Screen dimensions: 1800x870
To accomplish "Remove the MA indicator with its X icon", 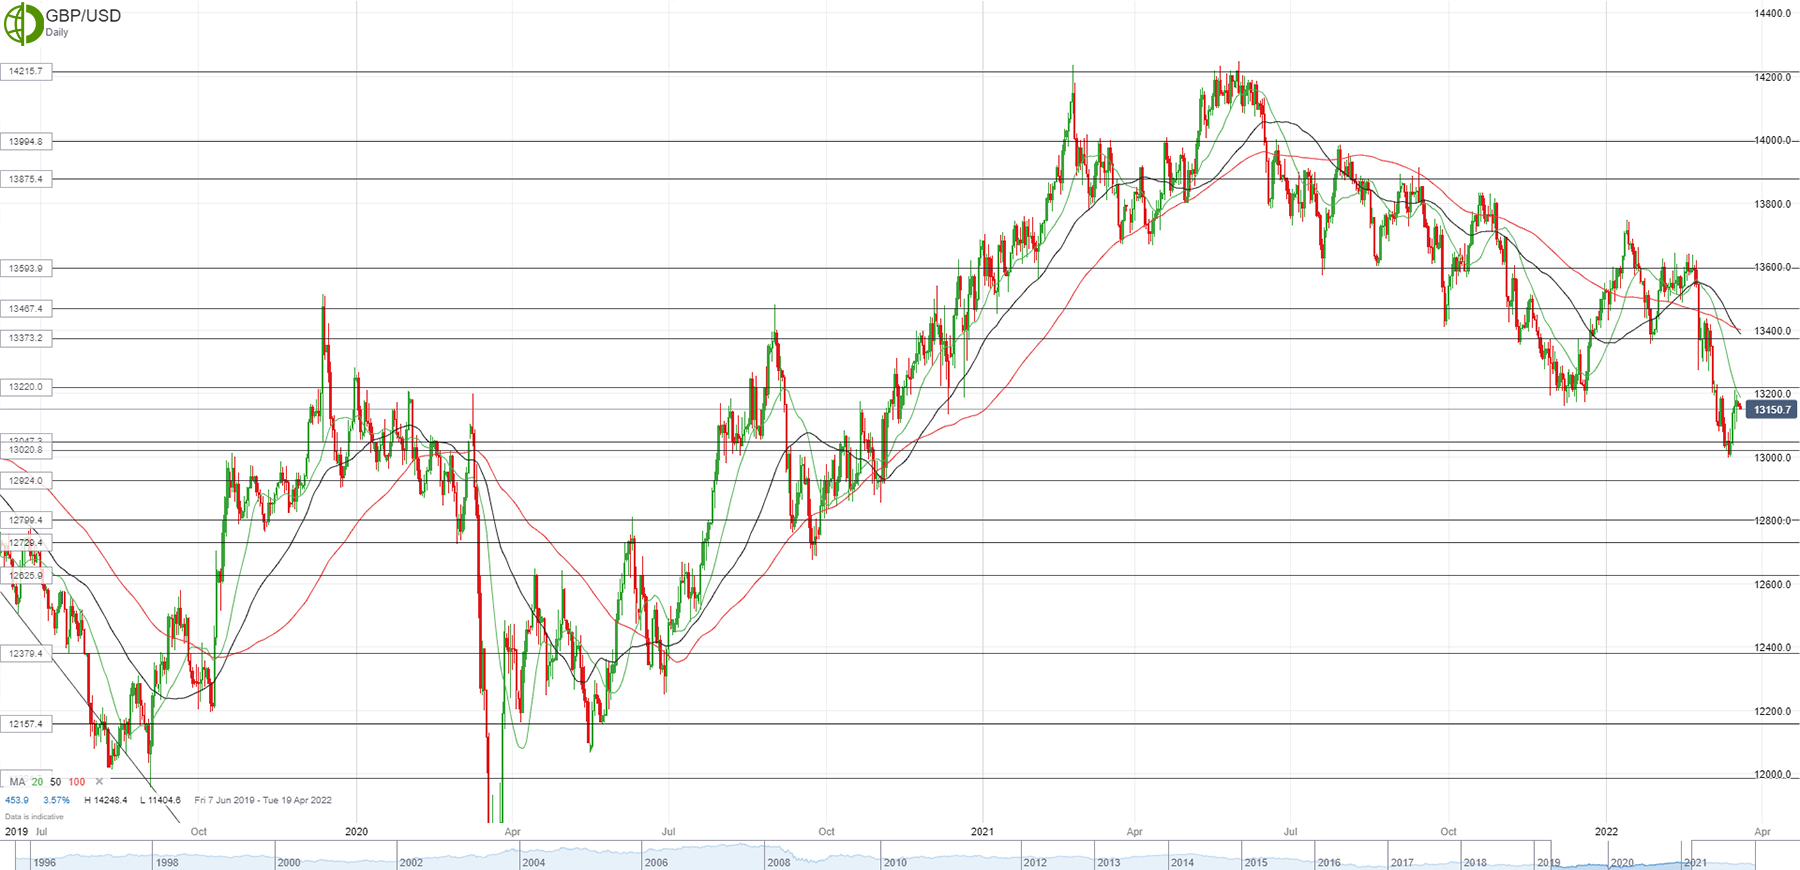I will (x=99, y=782).
